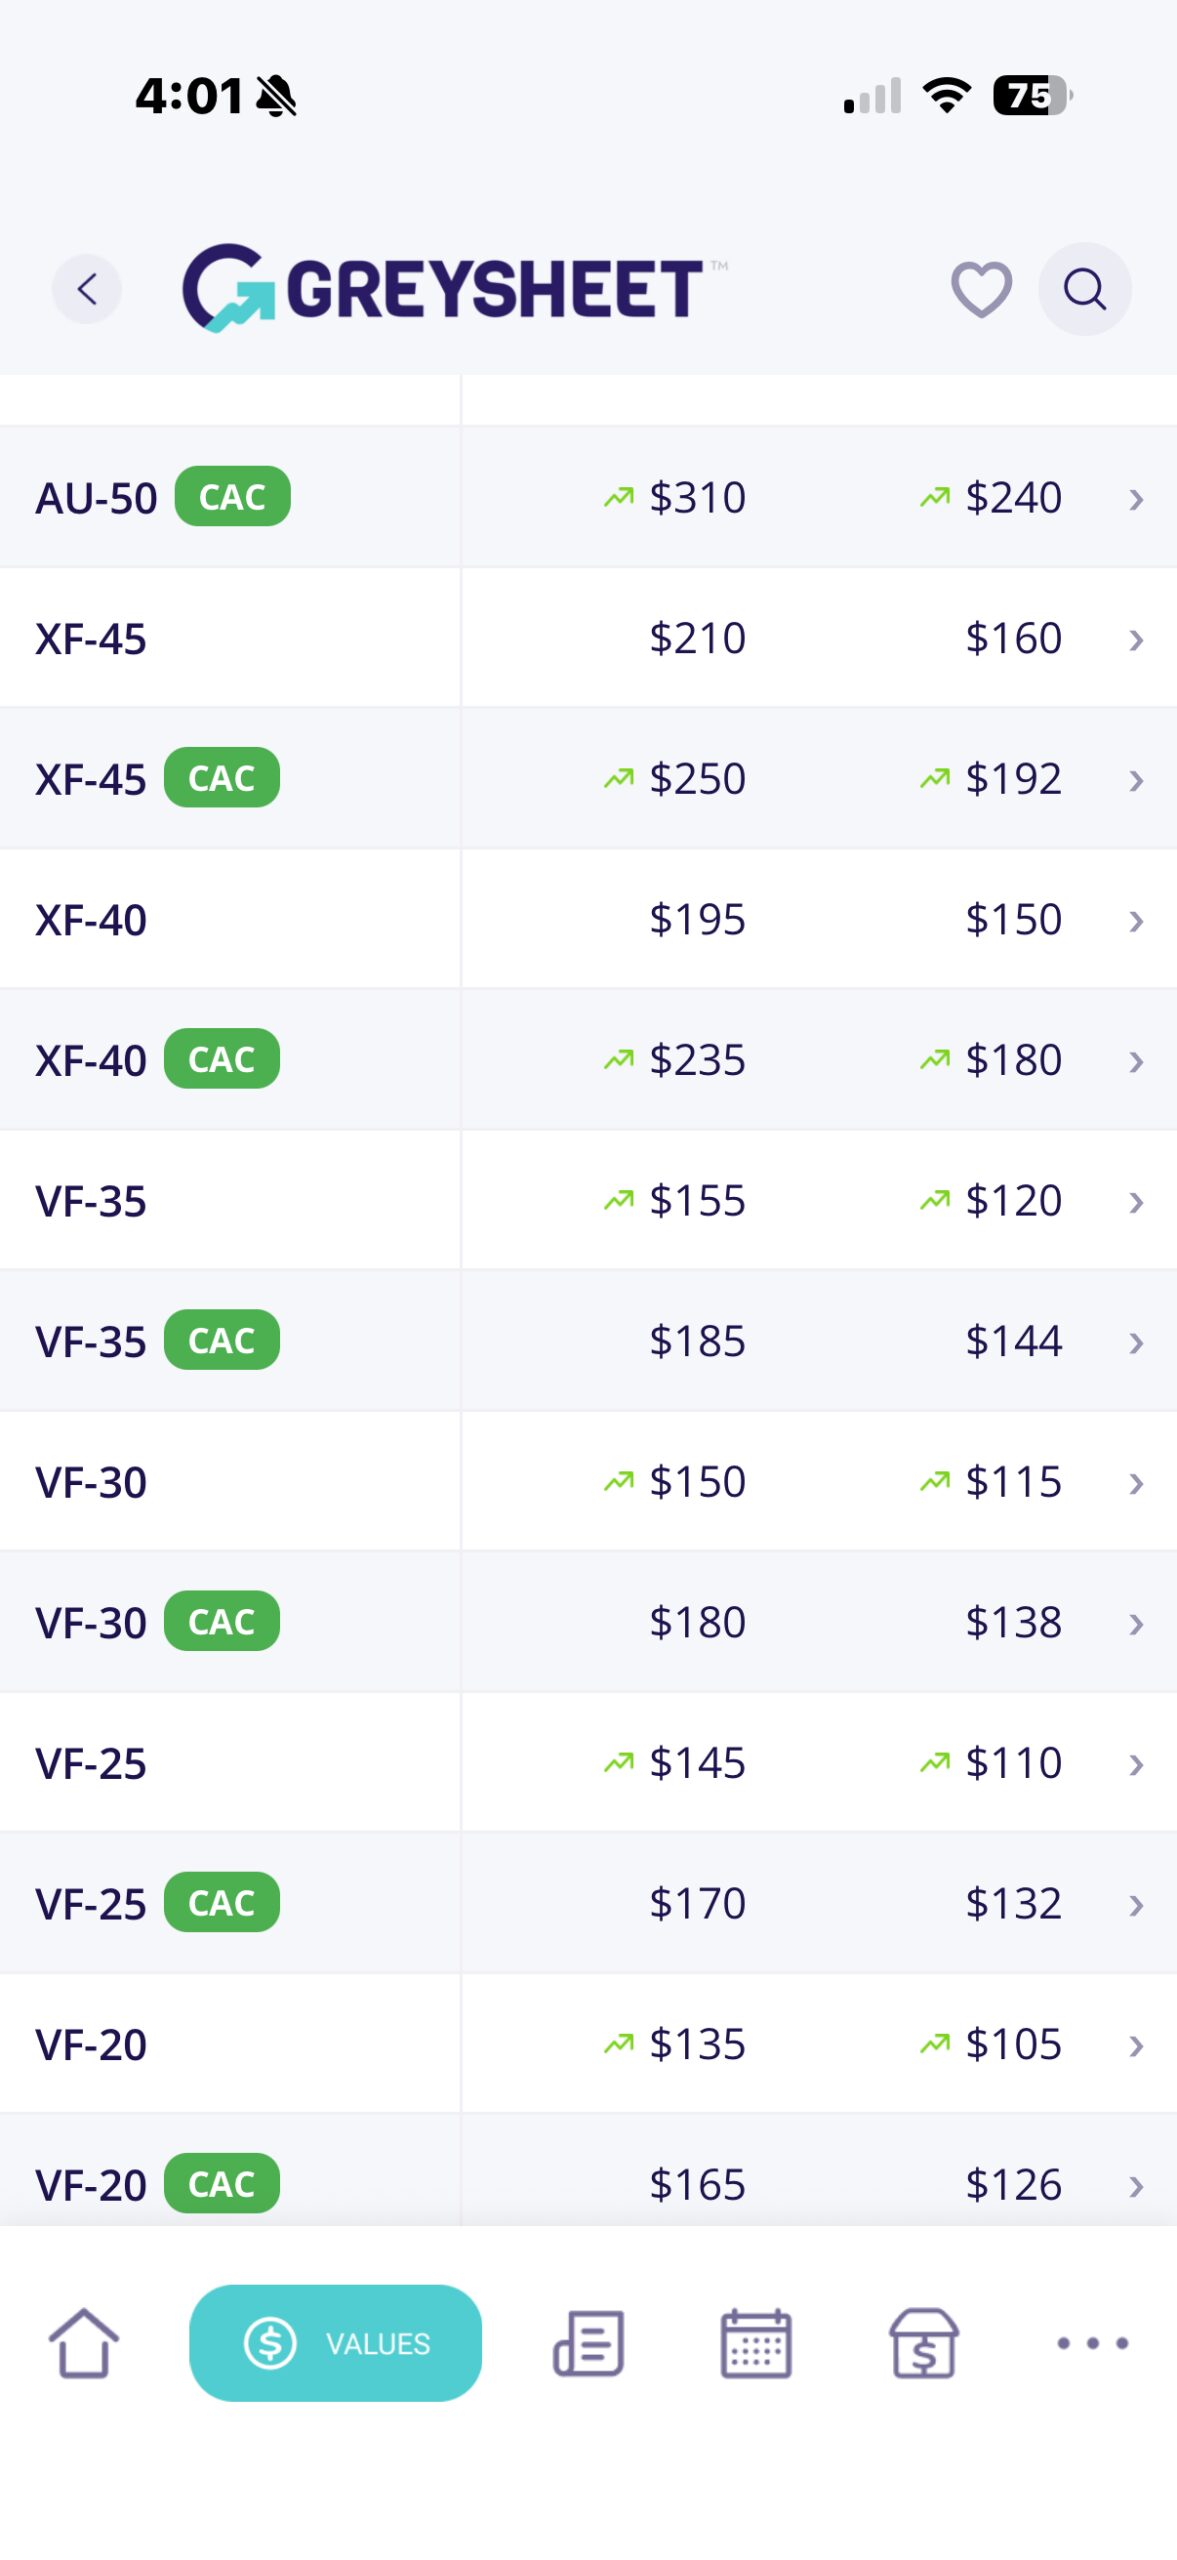The image size is (1177, 2560).
Task: Select the XF-40 $195 row
Action: 588,919
